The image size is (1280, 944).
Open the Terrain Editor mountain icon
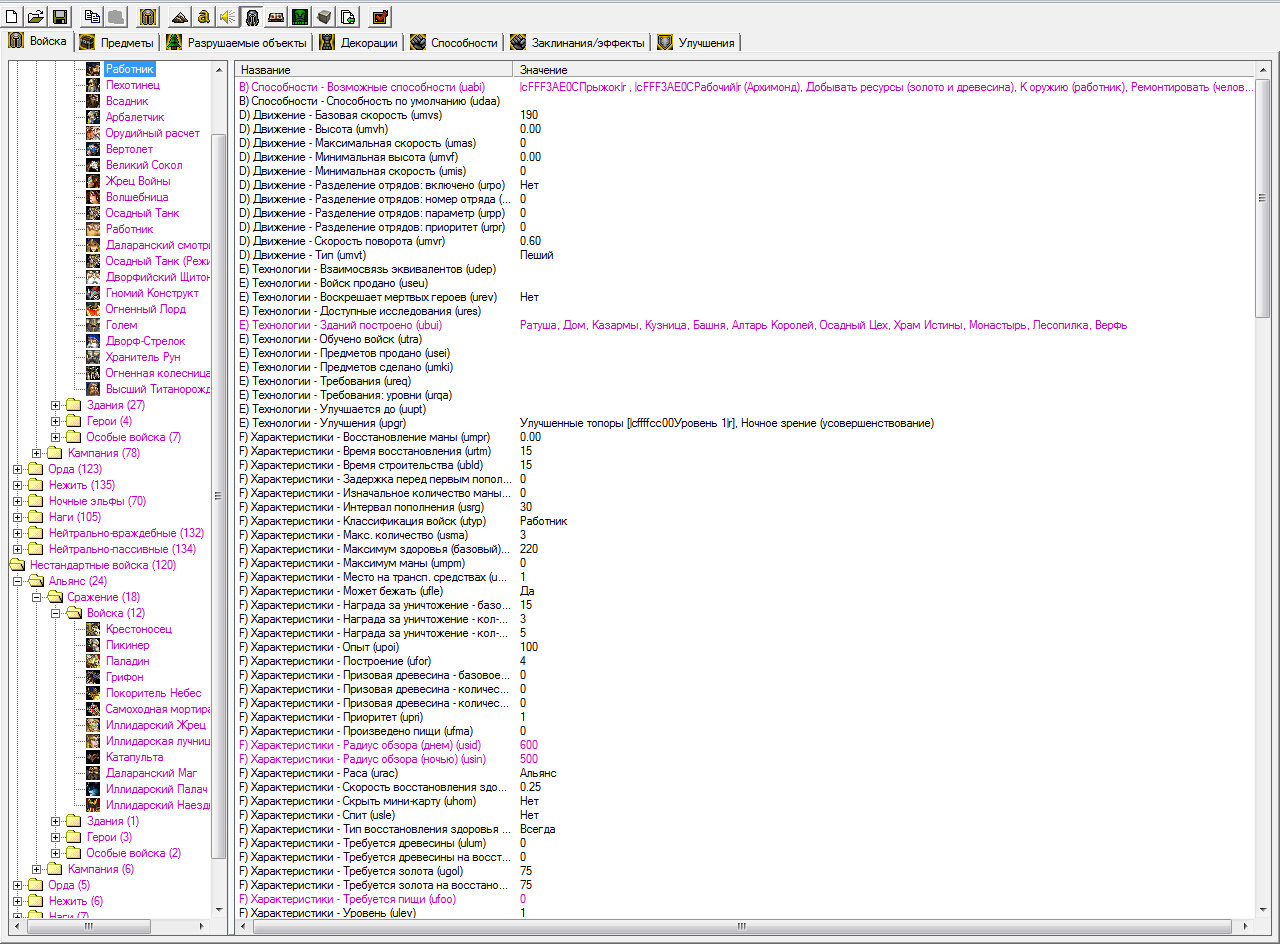179,16
